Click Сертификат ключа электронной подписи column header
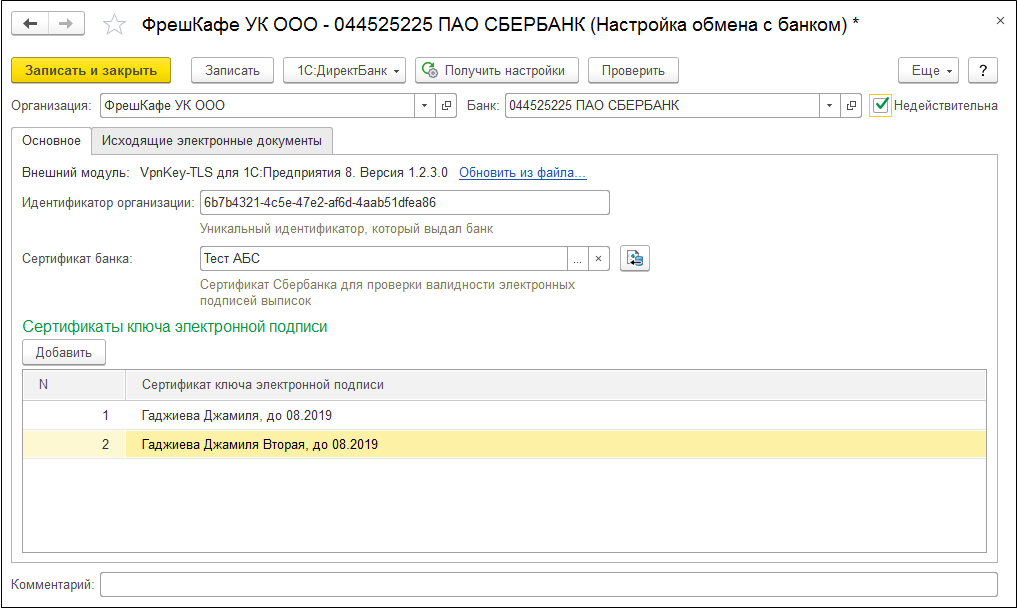Image resolution: width=1017 pixels, height=608 pixels. pyautogui.click(x=556, y=385)
